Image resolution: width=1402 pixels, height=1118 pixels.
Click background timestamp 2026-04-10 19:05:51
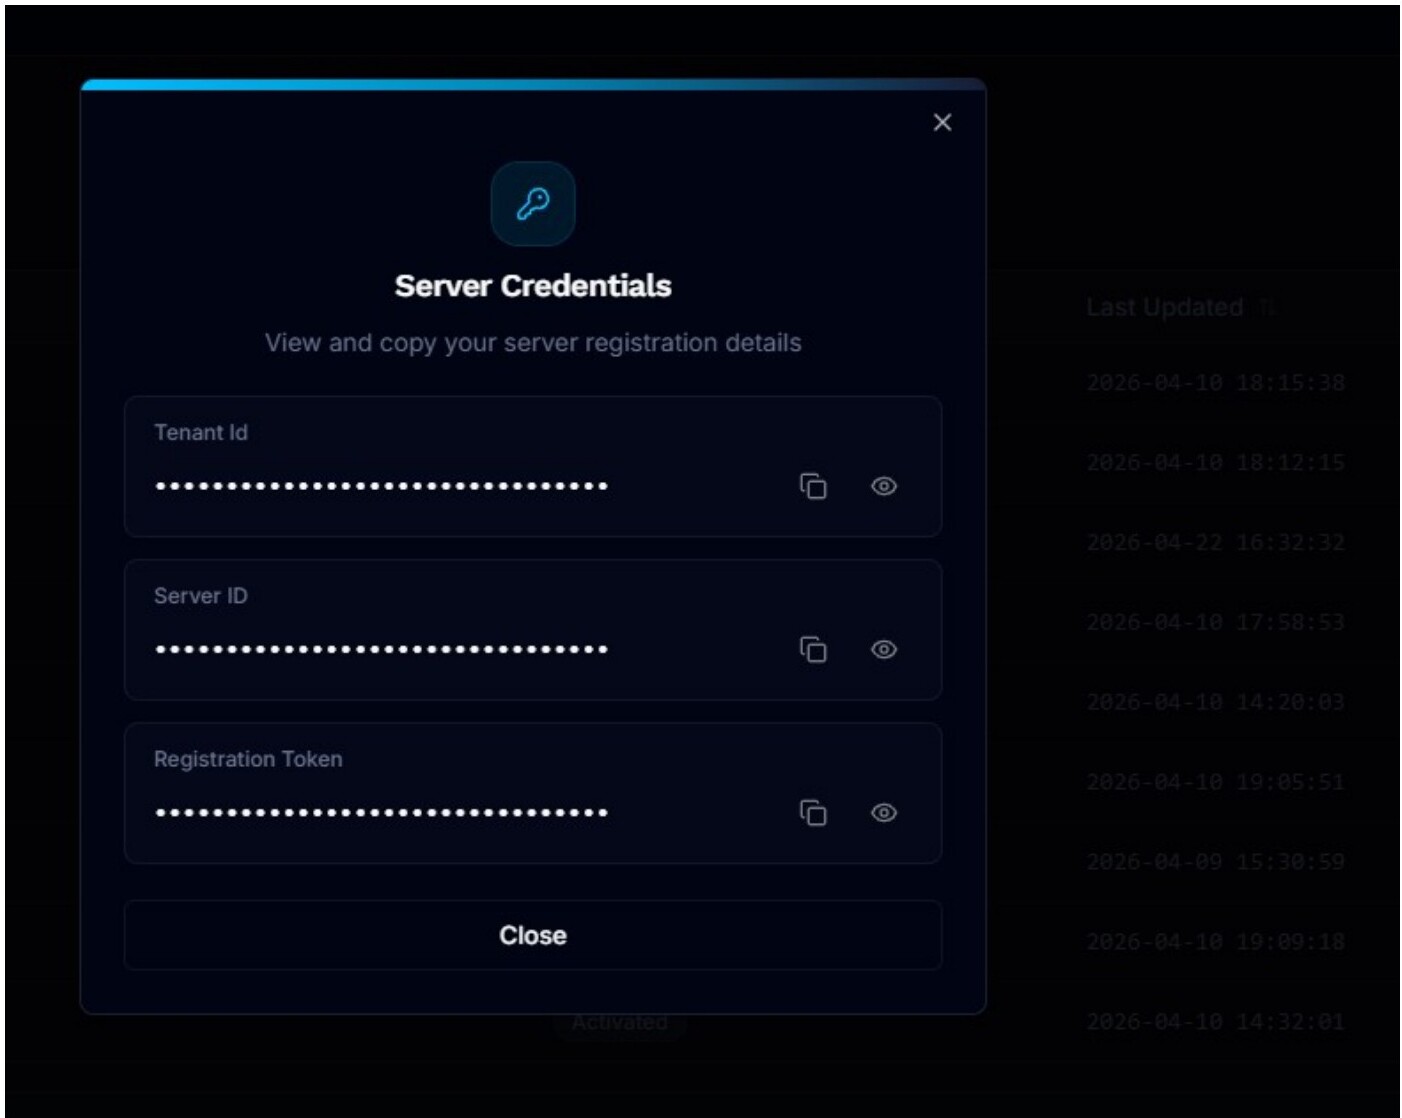[1215, 782]
